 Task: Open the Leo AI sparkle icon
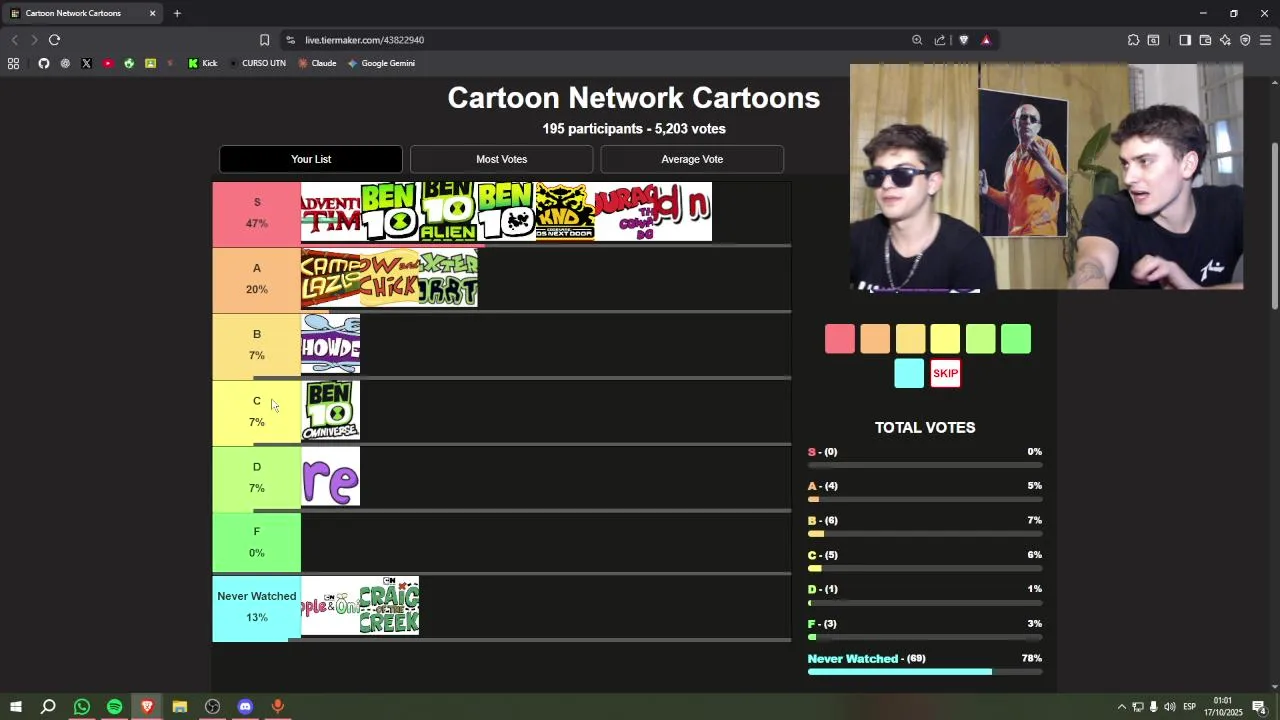(1225, 40)
